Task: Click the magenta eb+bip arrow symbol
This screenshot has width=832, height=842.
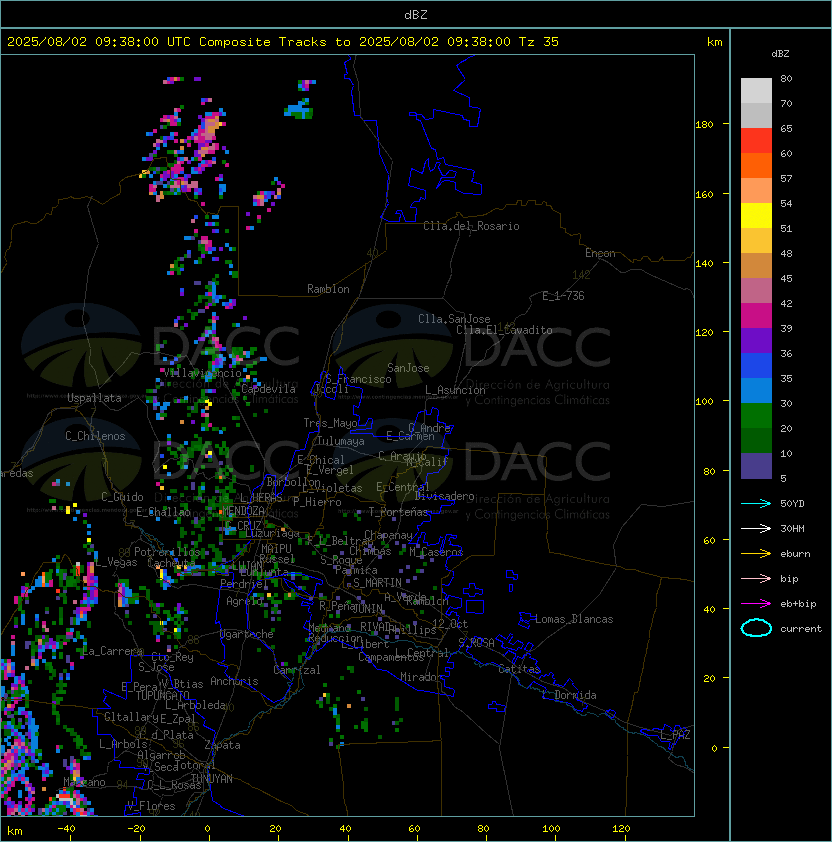Action: tap(756, 604)
